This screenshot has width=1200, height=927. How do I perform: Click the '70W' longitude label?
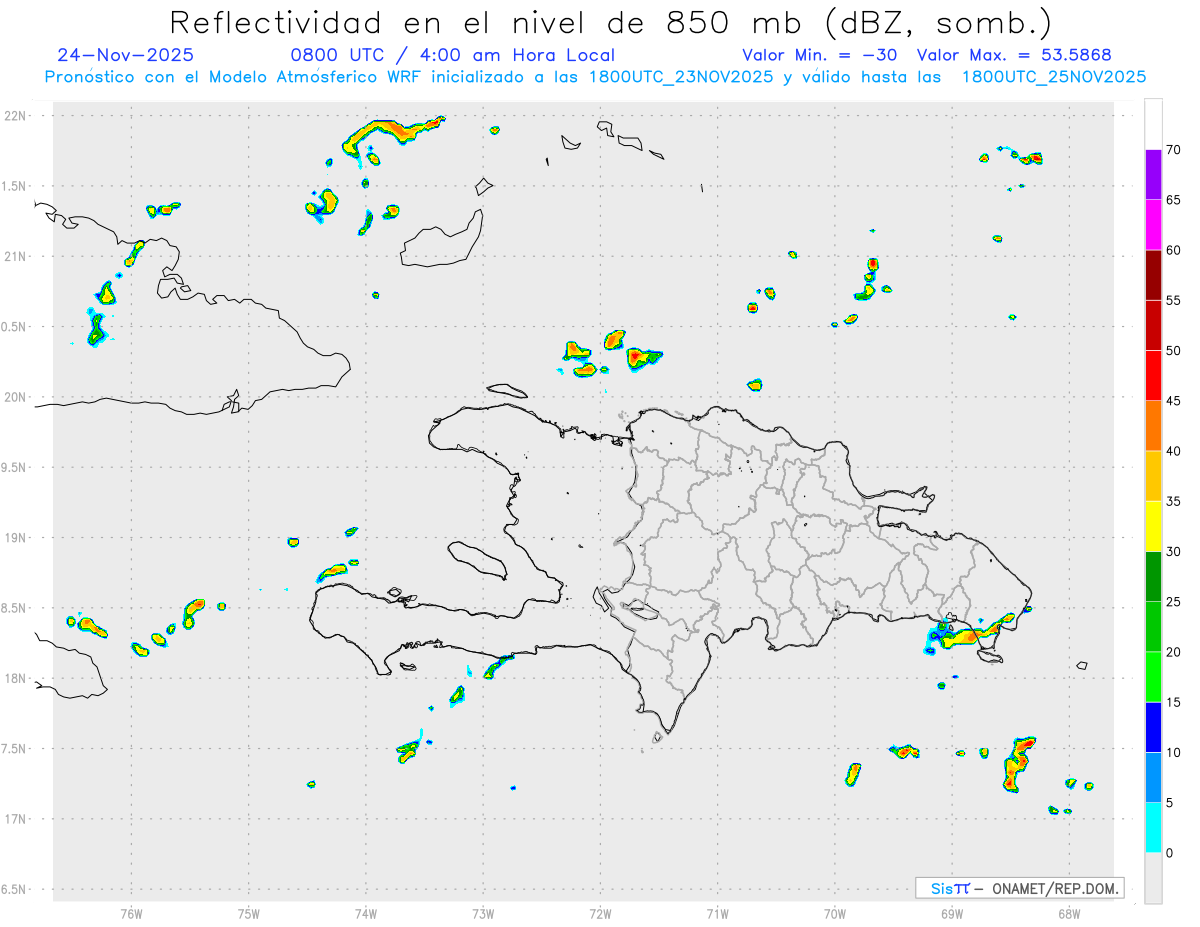tap(835, 913)
